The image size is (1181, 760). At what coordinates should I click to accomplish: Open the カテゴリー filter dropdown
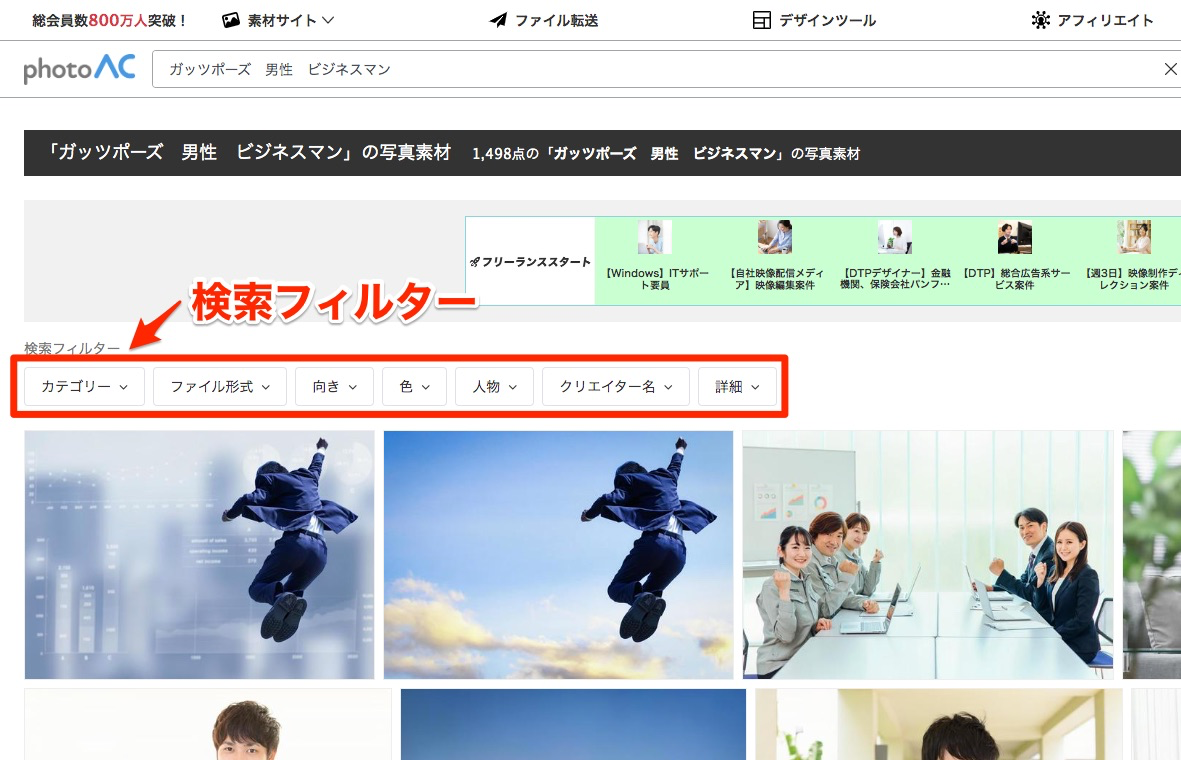point(83,386)
